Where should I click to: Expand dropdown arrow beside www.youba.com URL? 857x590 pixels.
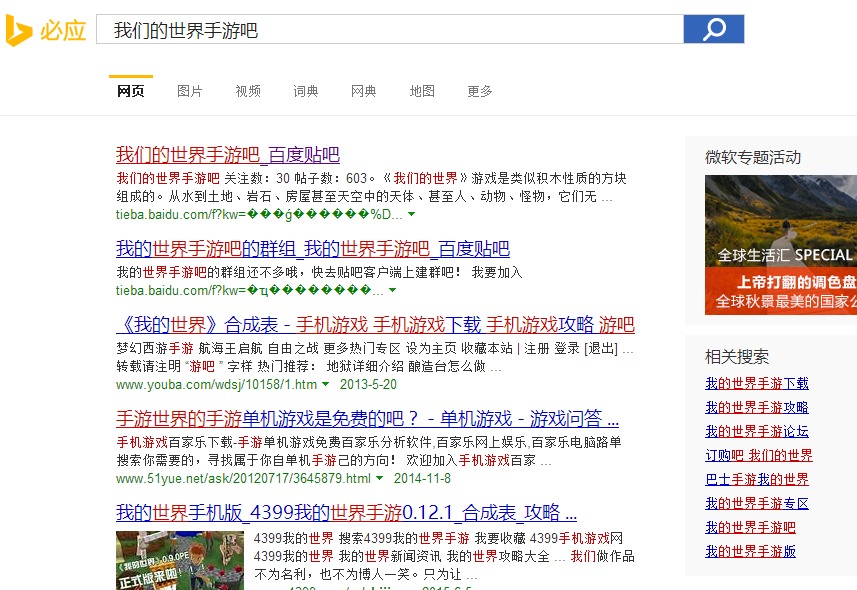(326, 384)
